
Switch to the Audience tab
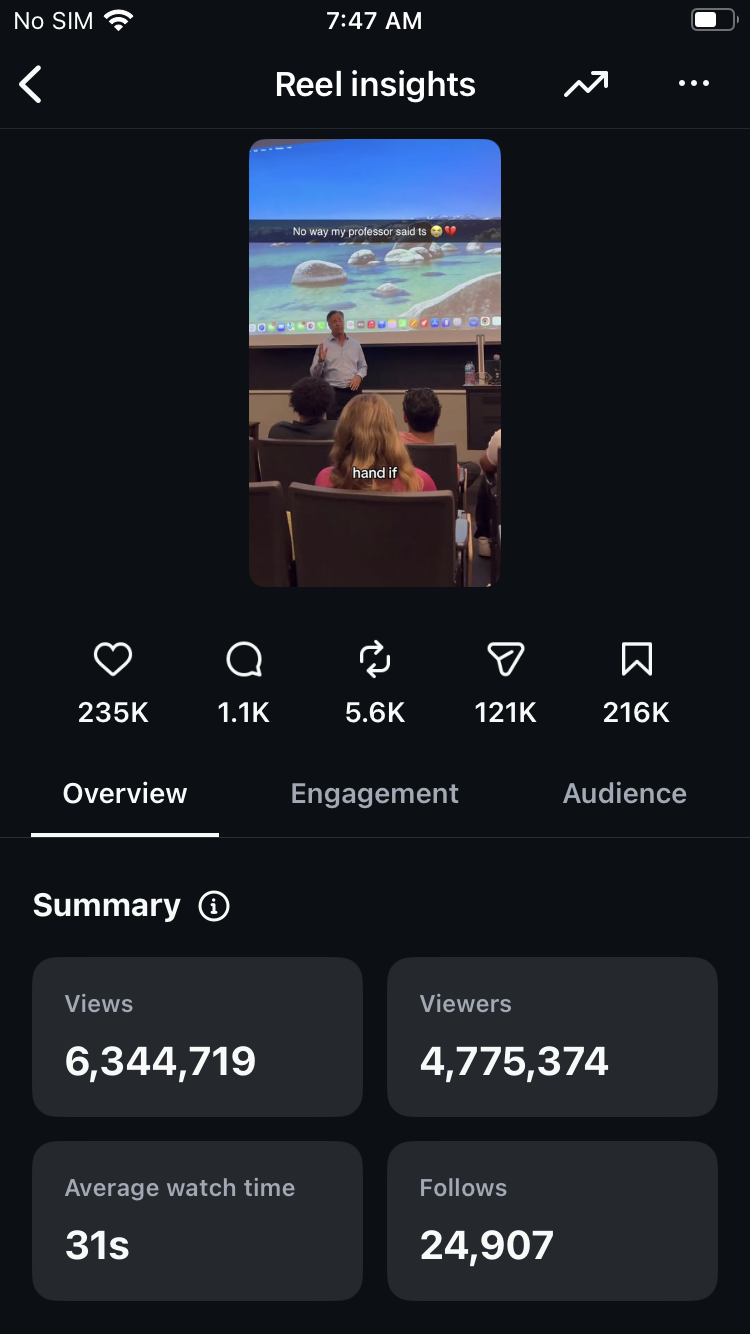click(x=625, y=794)
